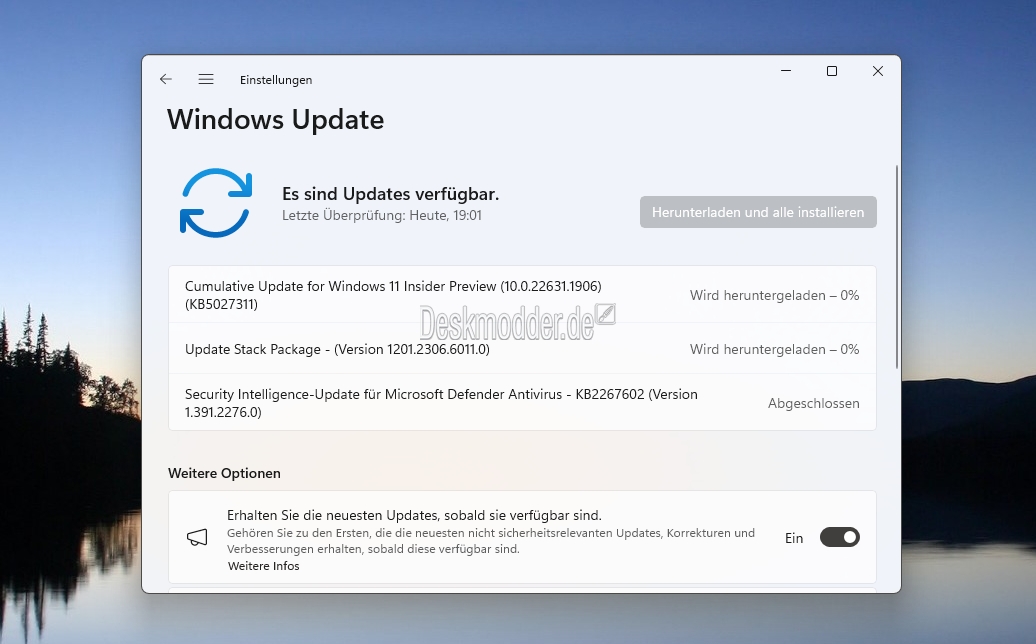Click the 'Gehören Sie zu den Ersten' description text

[x=491, y=541]
